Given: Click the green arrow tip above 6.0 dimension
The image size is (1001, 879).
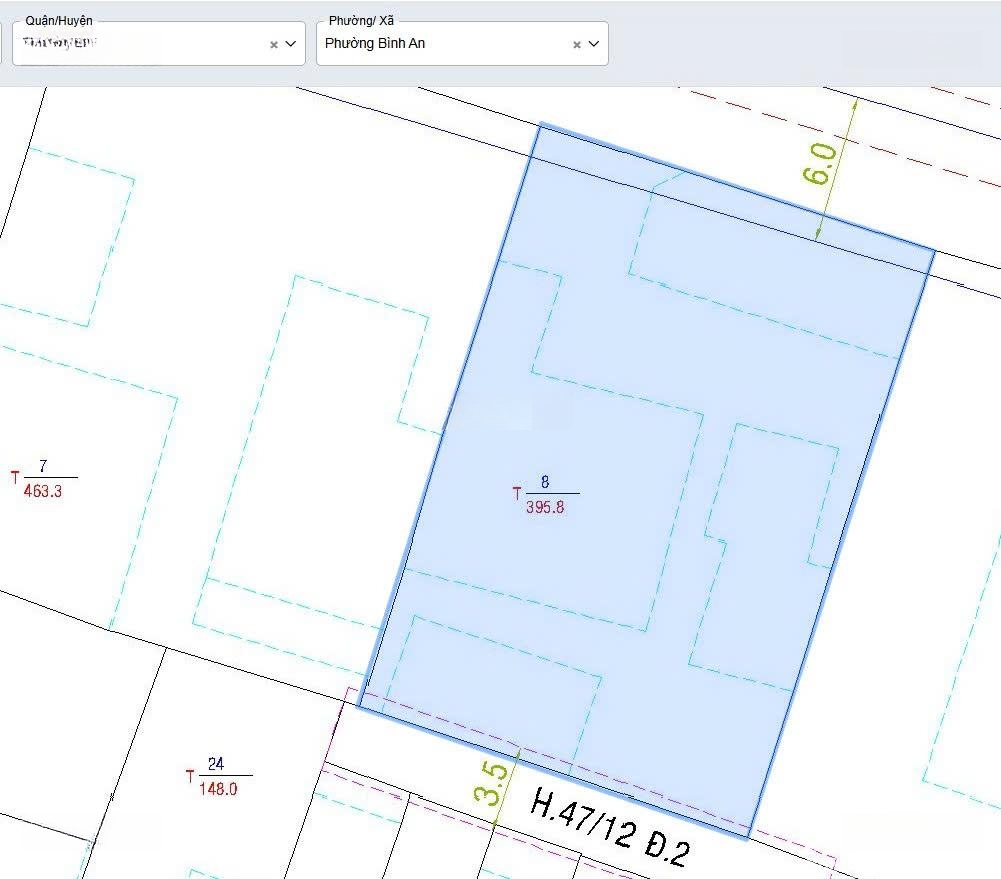Looking at the screenshot, I should (854, 99).
